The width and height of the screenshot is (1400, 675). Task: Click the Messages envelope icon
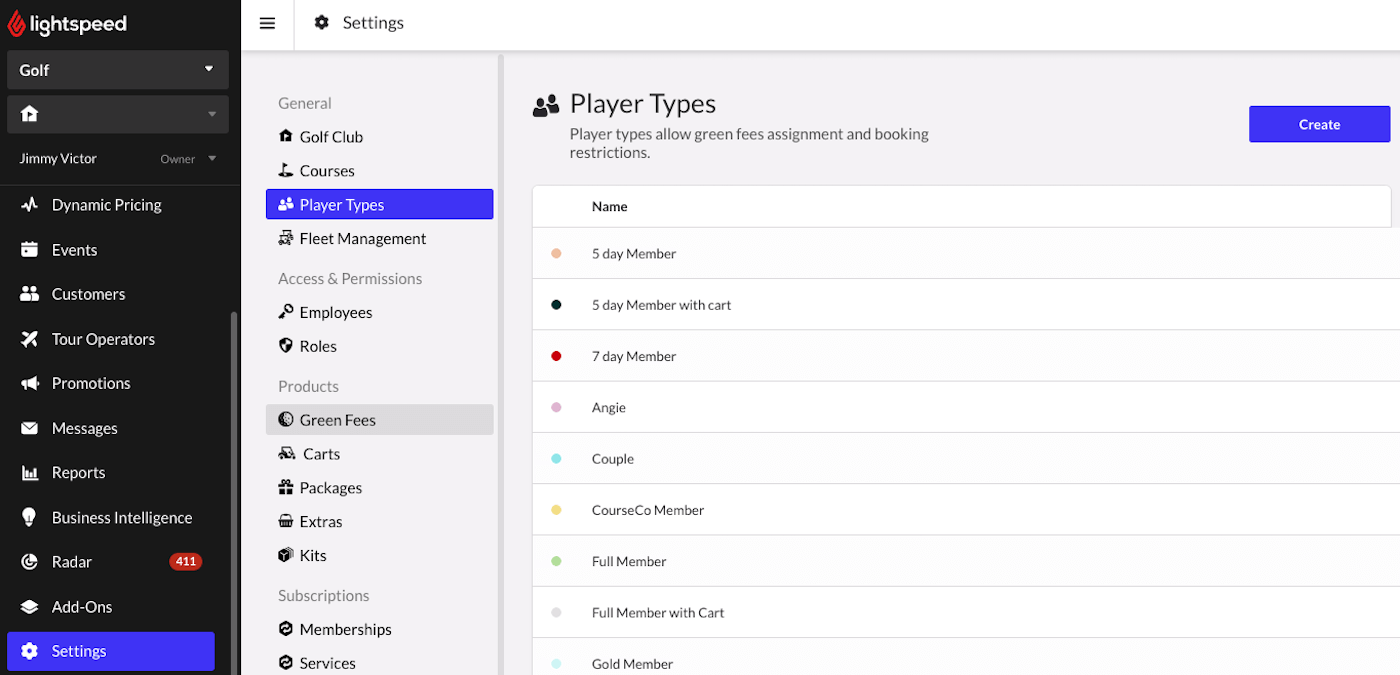coord(30,428)
